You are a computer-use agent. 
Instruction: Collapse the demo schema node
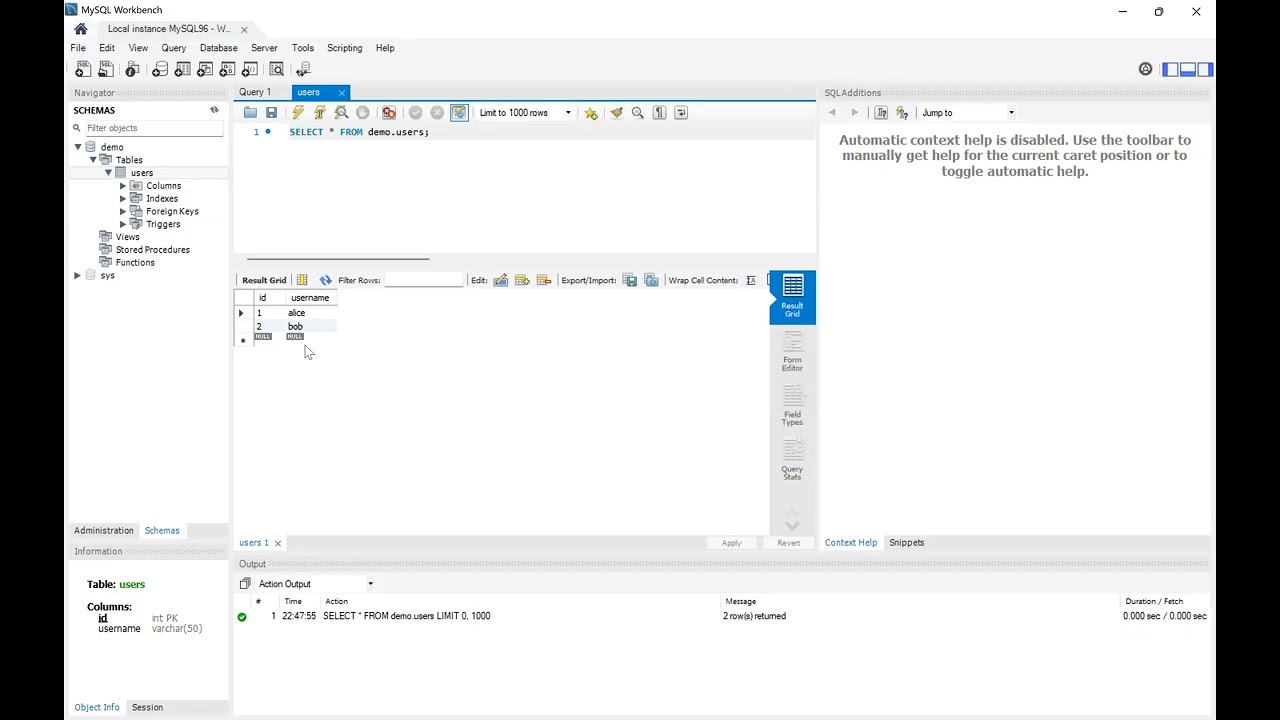click(x=77, y=147)
